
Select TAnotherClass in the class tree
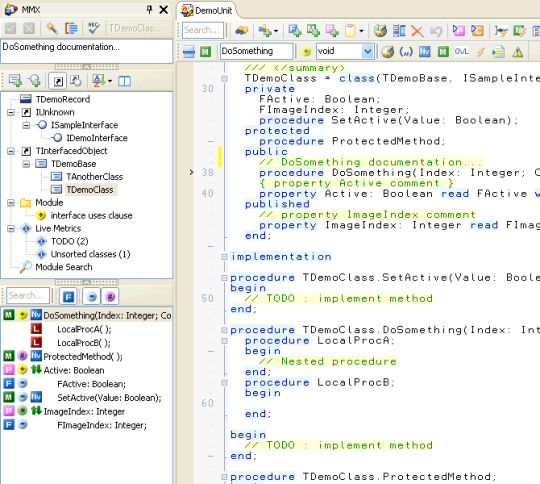[x=94, y=177]
